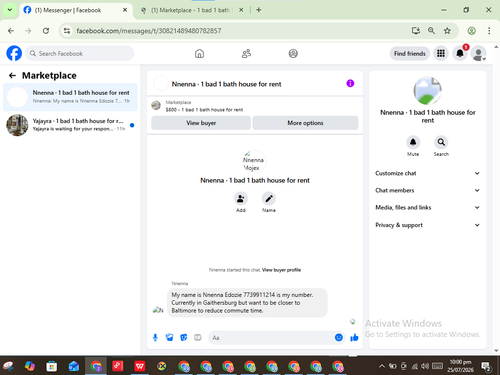The height and width of the screenshot is (375, 500).
Task: Choose a GIF in composer
Action: tap(198, 338)
